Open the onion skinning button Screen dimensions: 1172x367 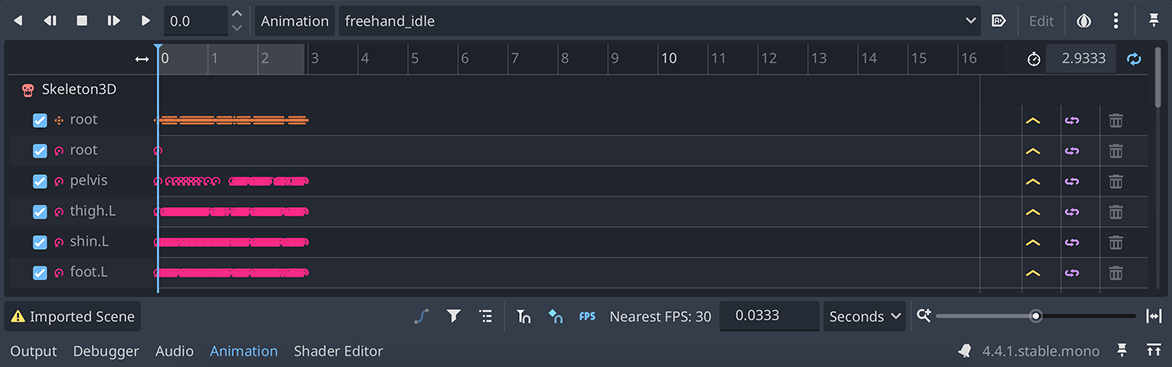[x=1083, y=21]
